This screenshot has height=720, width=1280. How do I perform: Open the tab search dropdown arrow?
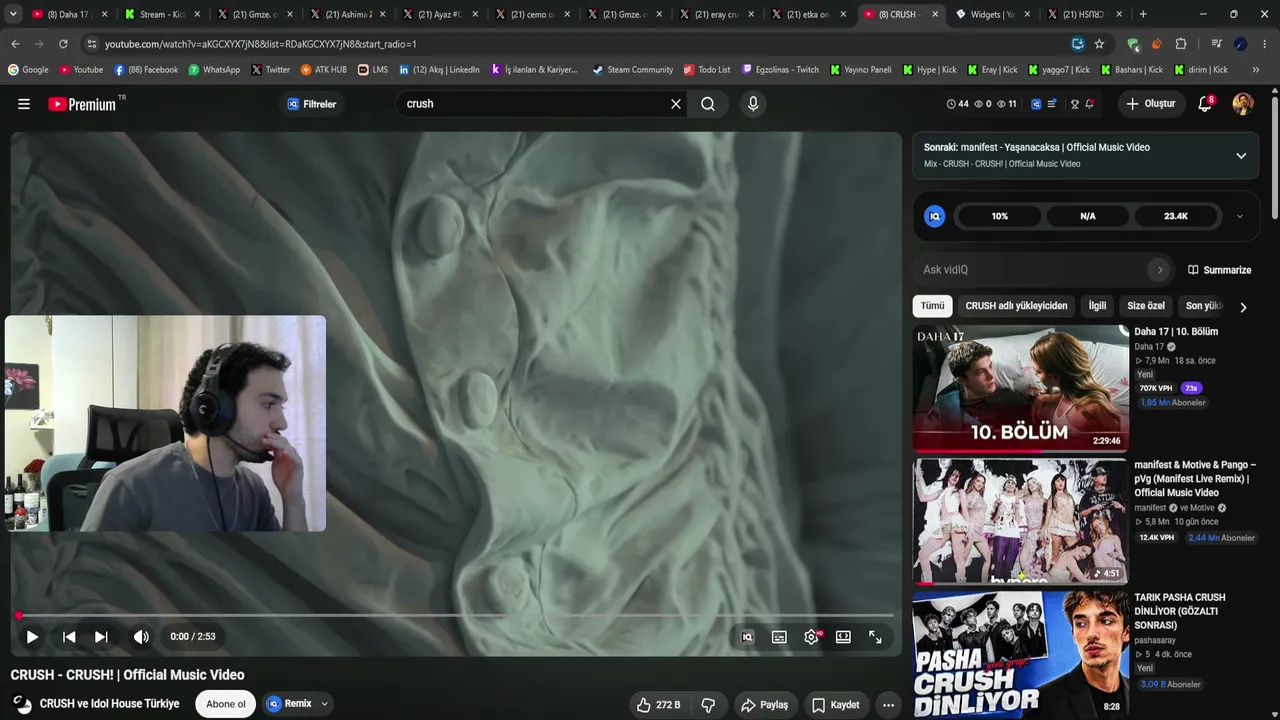click(13, 14)
